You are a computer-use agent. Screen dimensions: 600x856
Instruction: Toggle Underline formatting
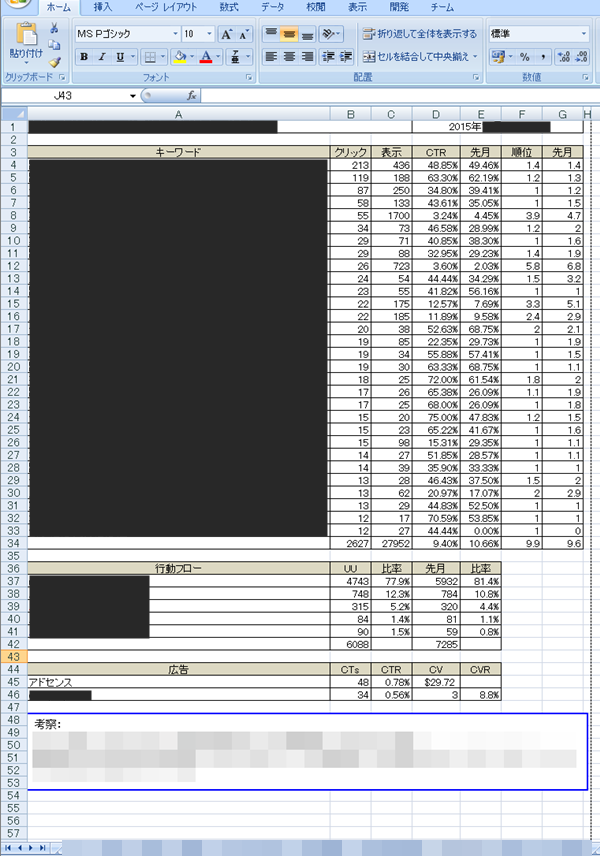[x=120, y=57]
